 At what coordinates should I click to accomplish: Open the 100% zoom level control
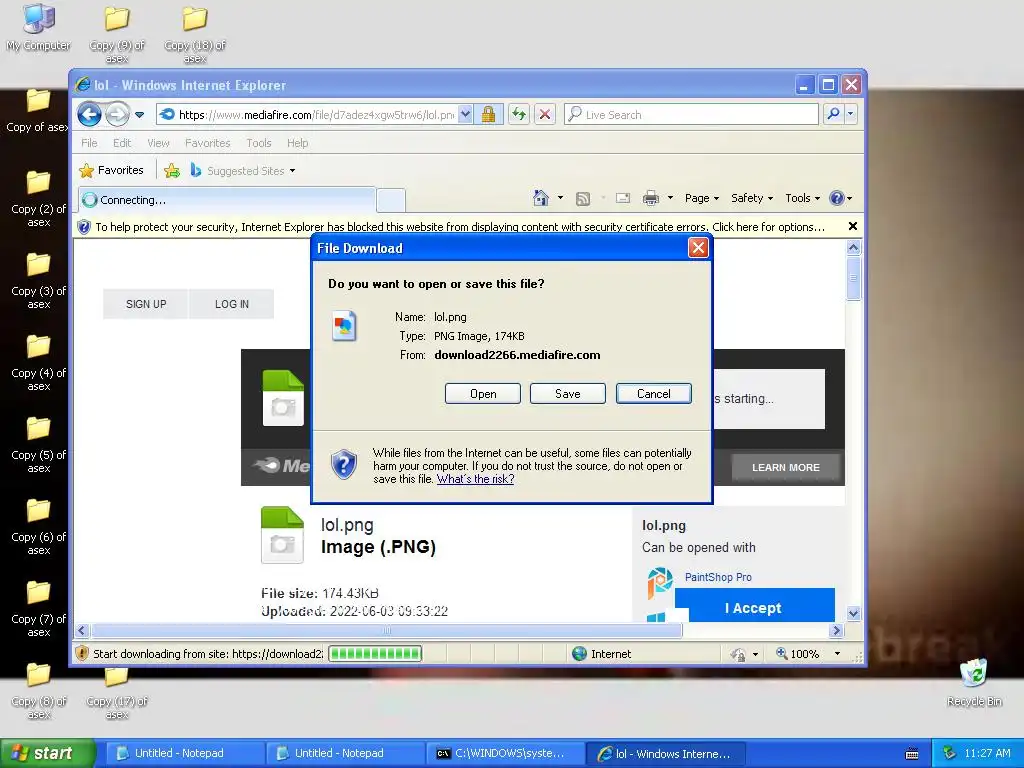coord(798,654)
